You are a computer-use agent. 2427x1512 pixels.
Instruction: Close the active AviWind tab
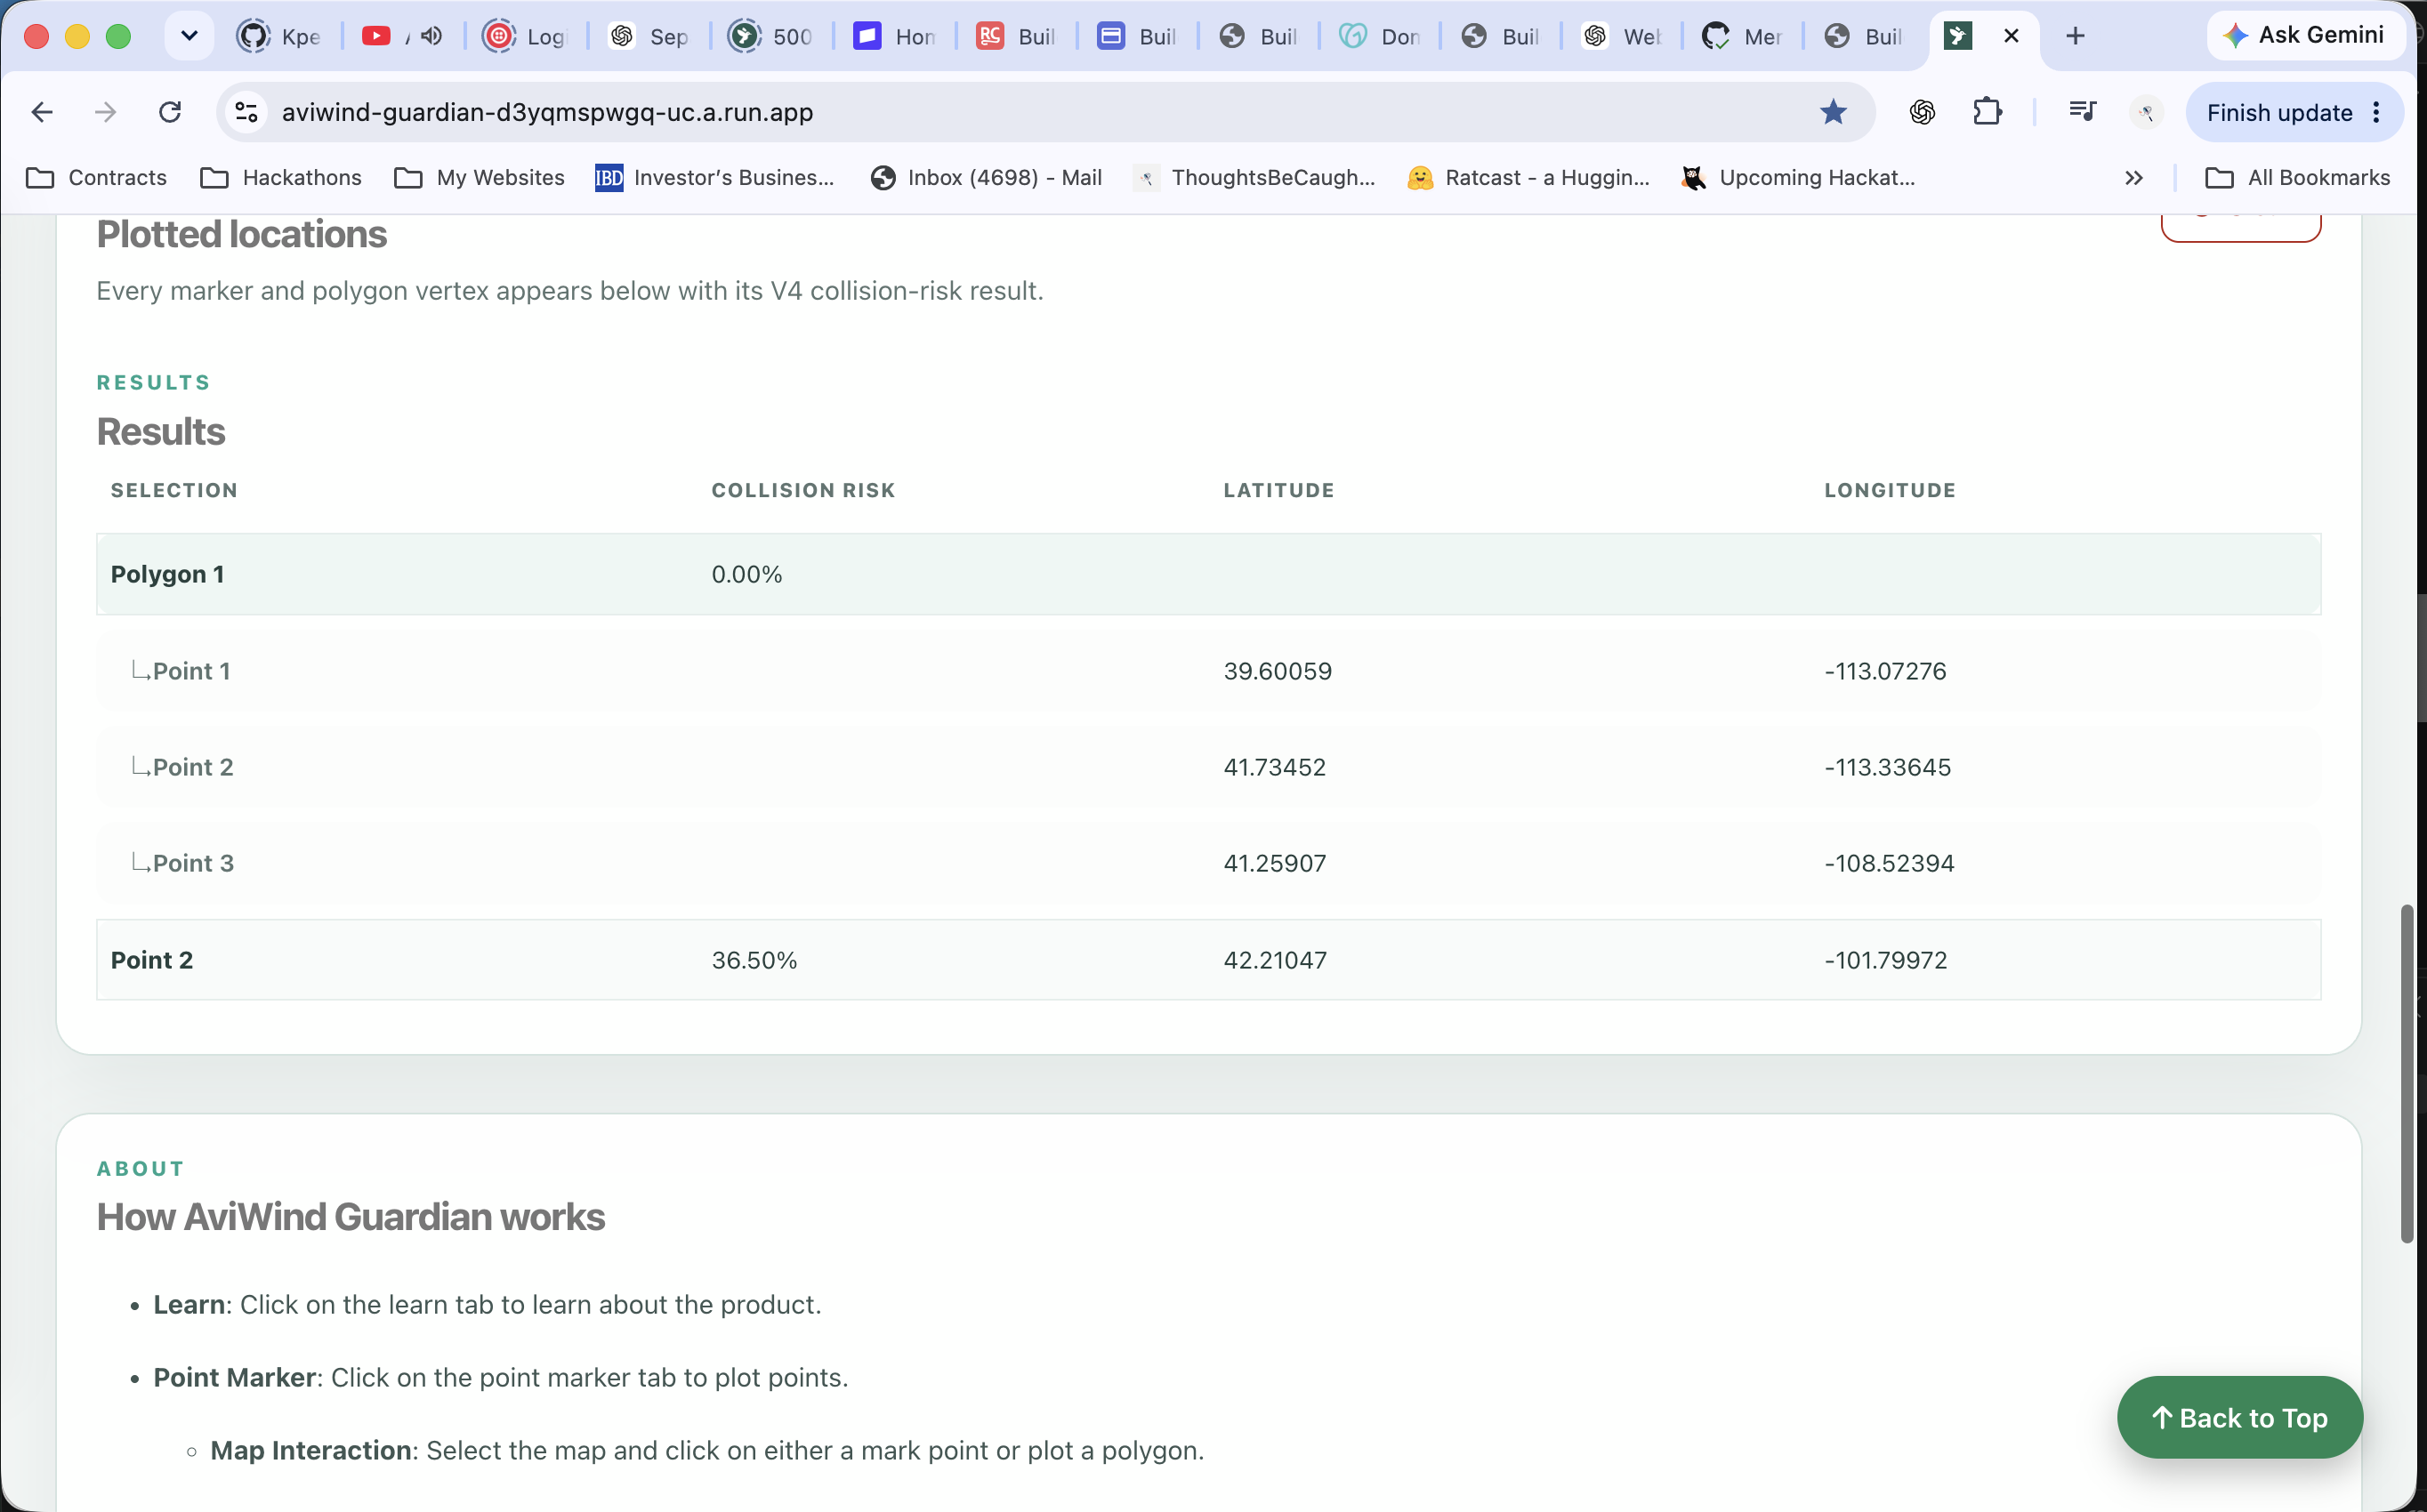2011,37
